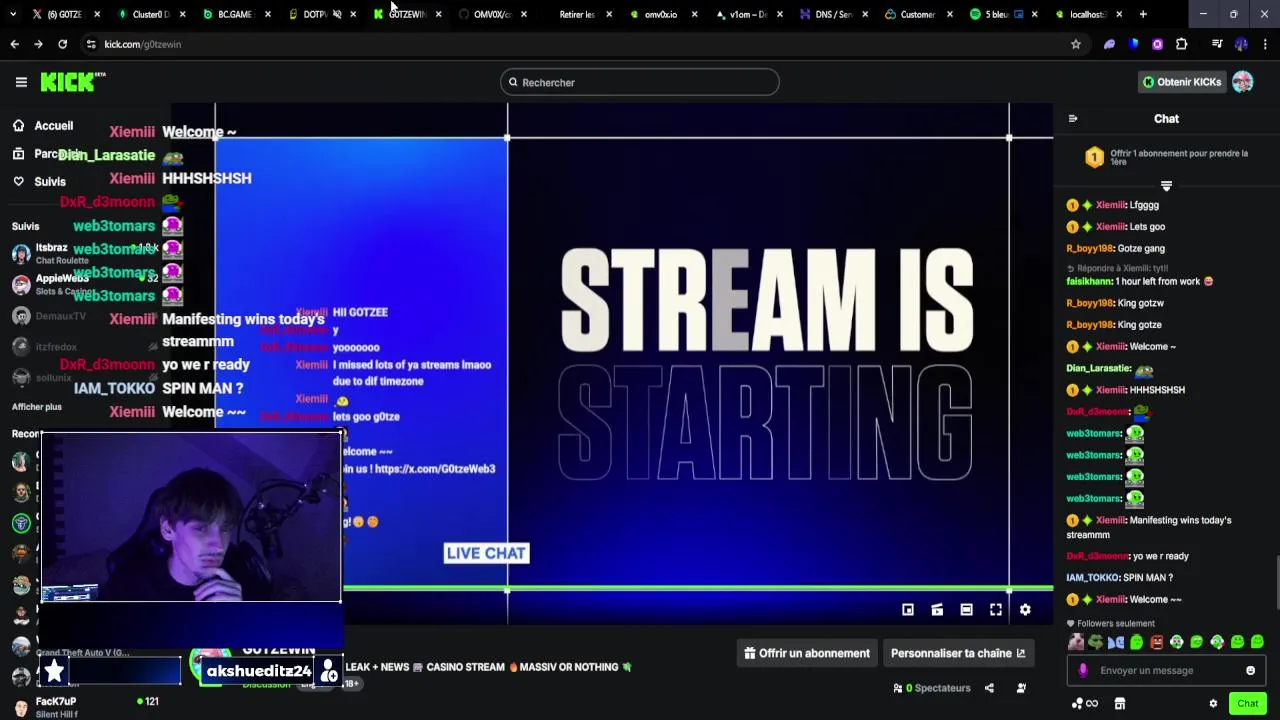Reload the page
The image size is (1280, 720).
[62, 44]
